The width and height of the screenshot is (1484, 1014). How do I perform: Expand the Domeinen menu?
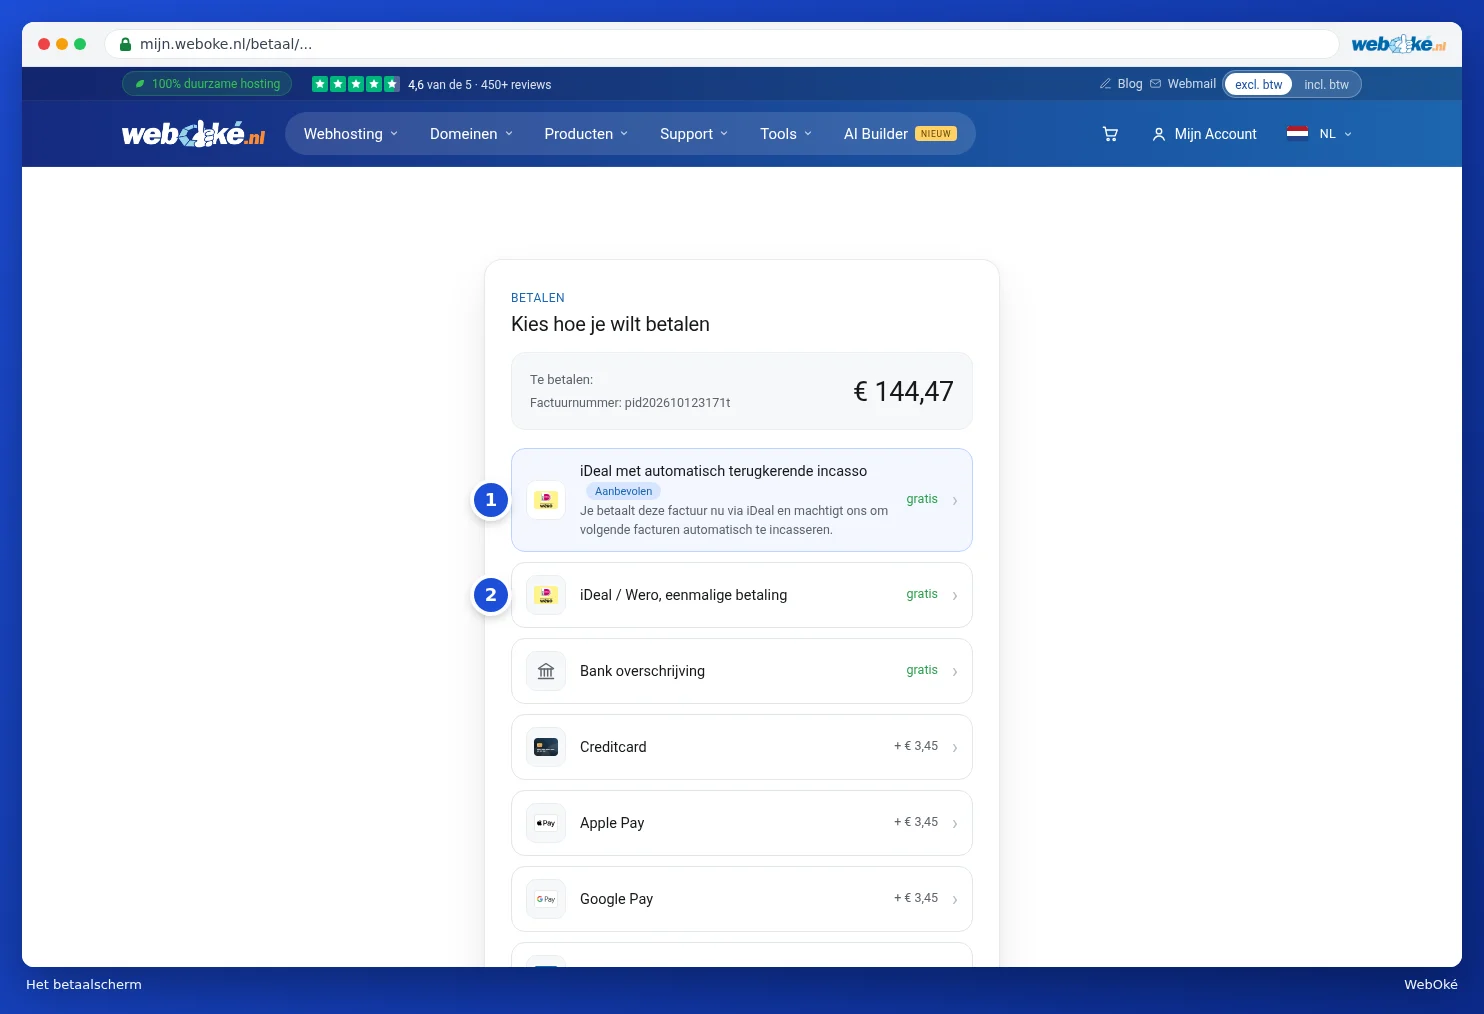tap(471, 134)
